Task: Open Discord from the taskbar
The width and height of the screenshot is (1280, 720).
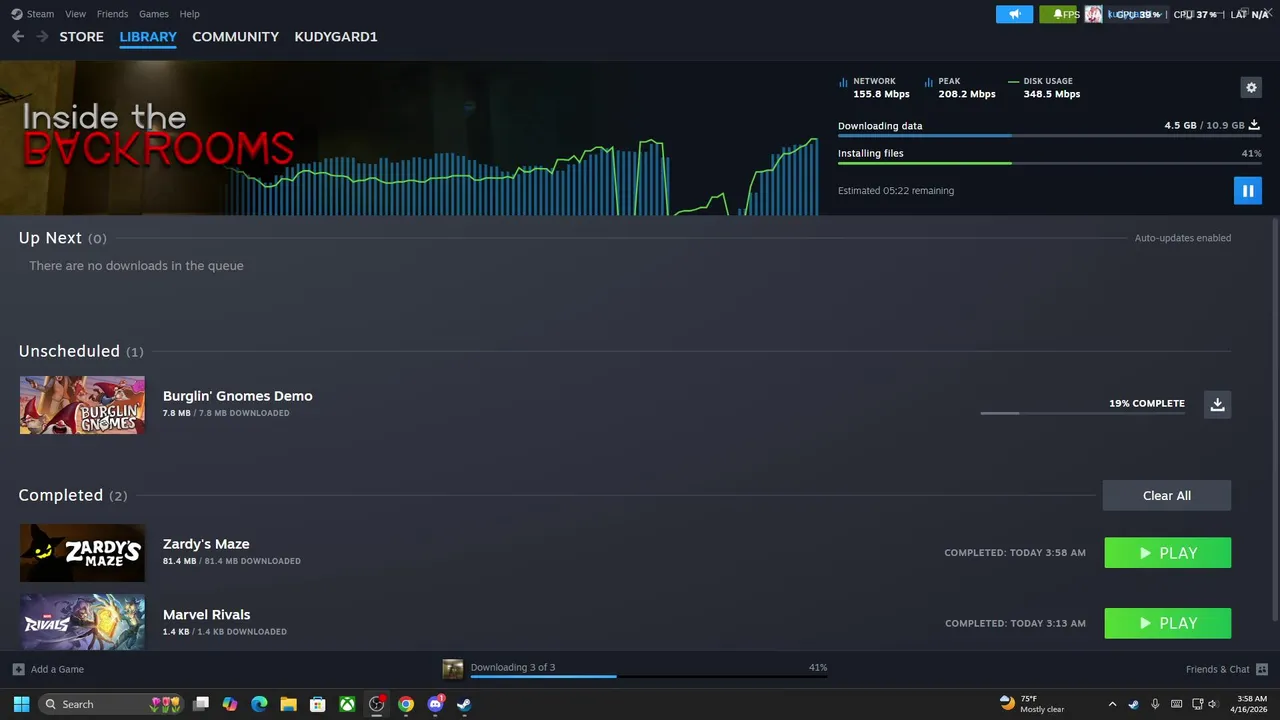Action: [x=435, y=704]
